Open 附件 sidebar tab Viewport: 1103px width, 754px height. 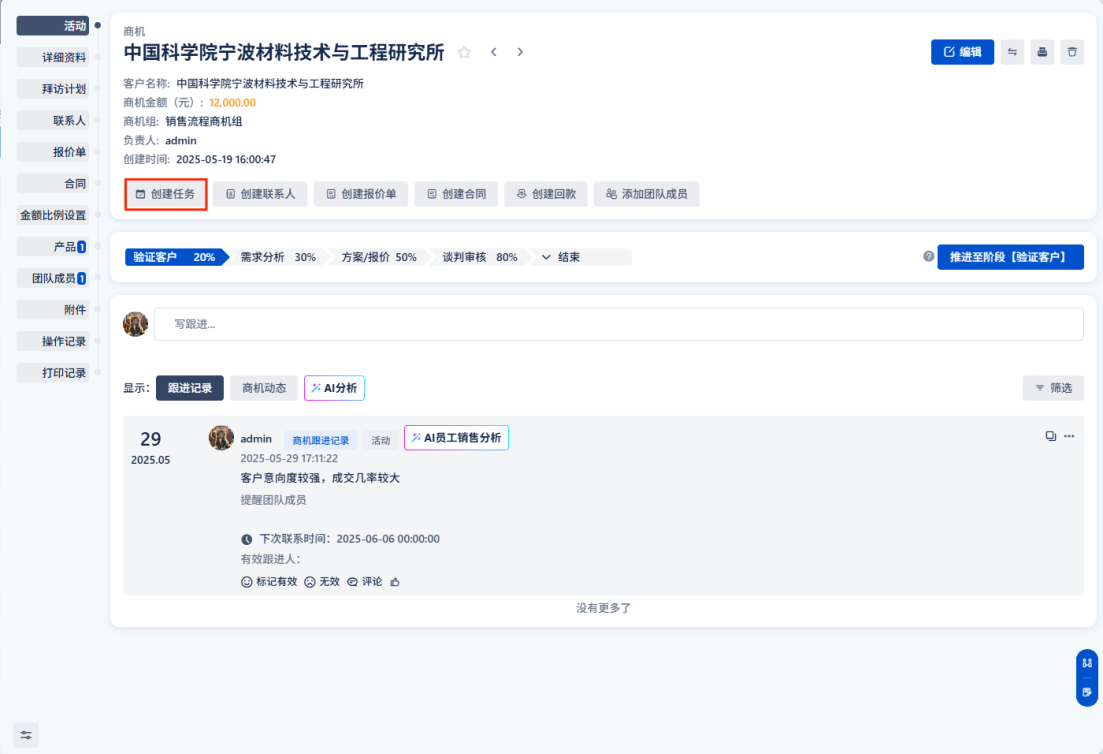pyautogui.click(x=53, y=310)
